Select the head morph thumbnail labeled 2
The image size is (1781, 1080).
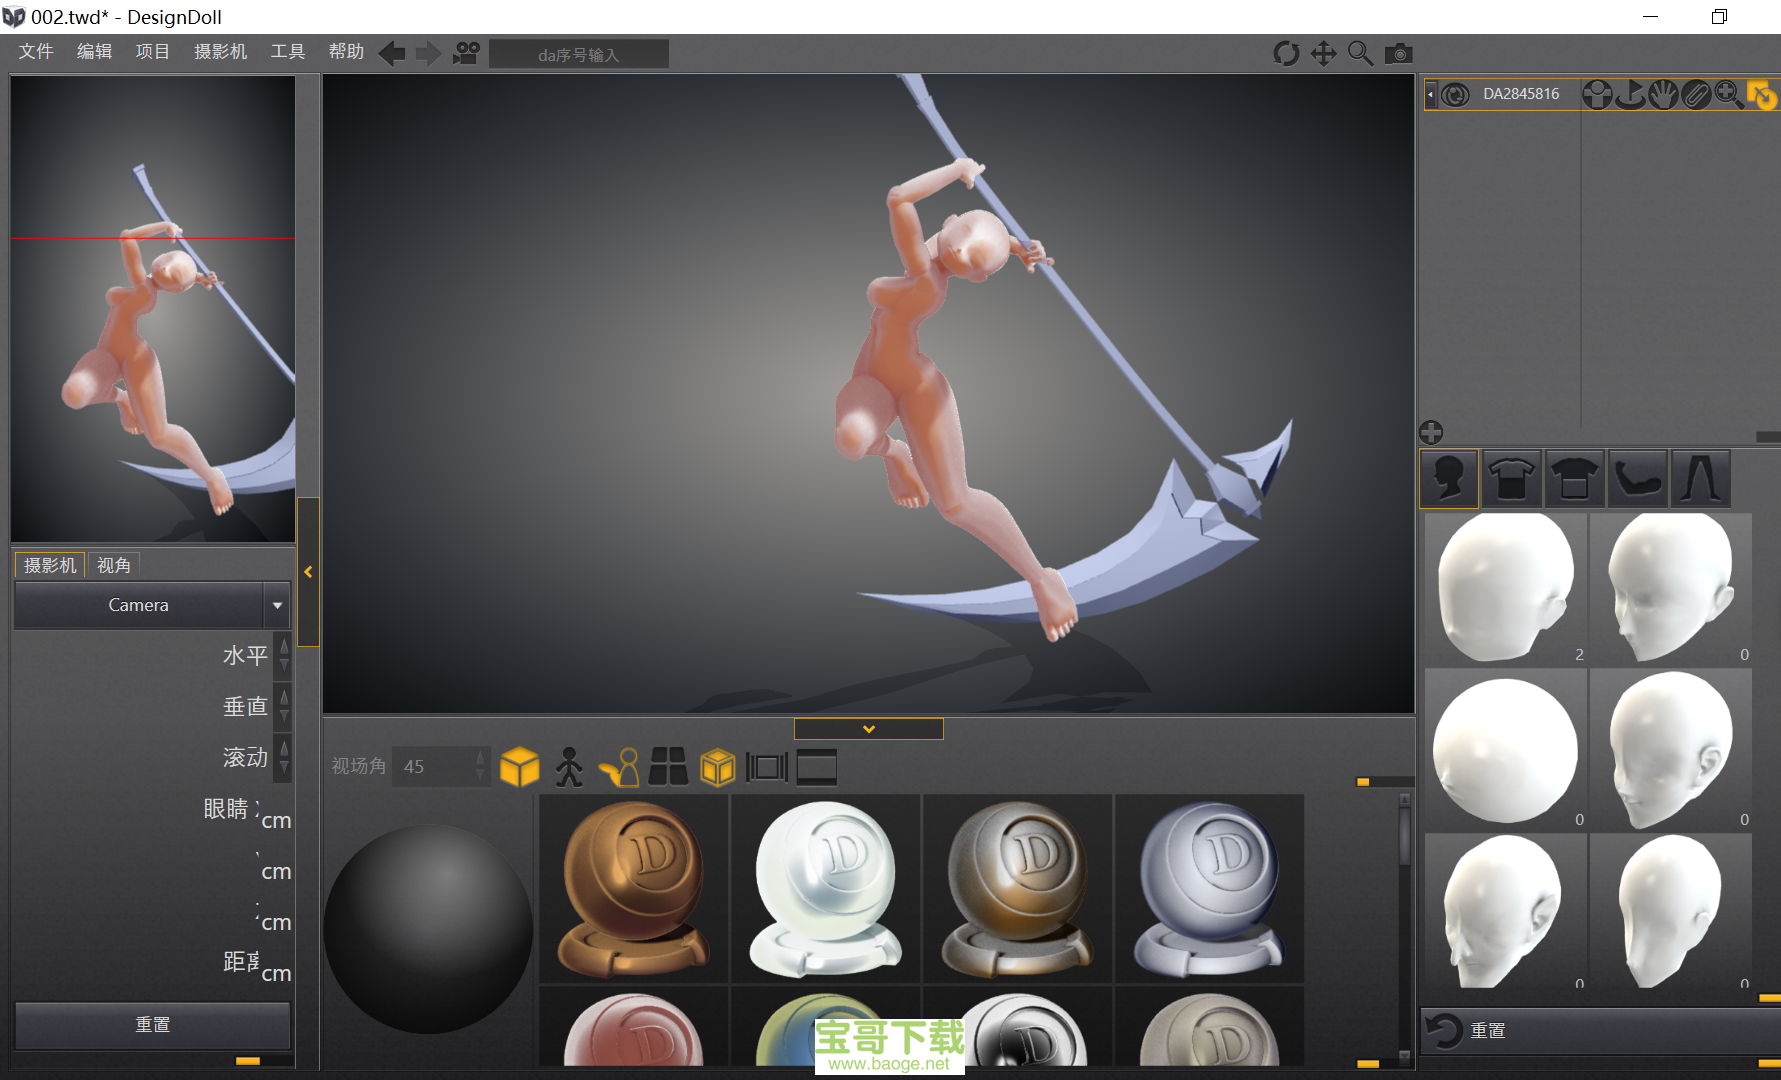1505,589
